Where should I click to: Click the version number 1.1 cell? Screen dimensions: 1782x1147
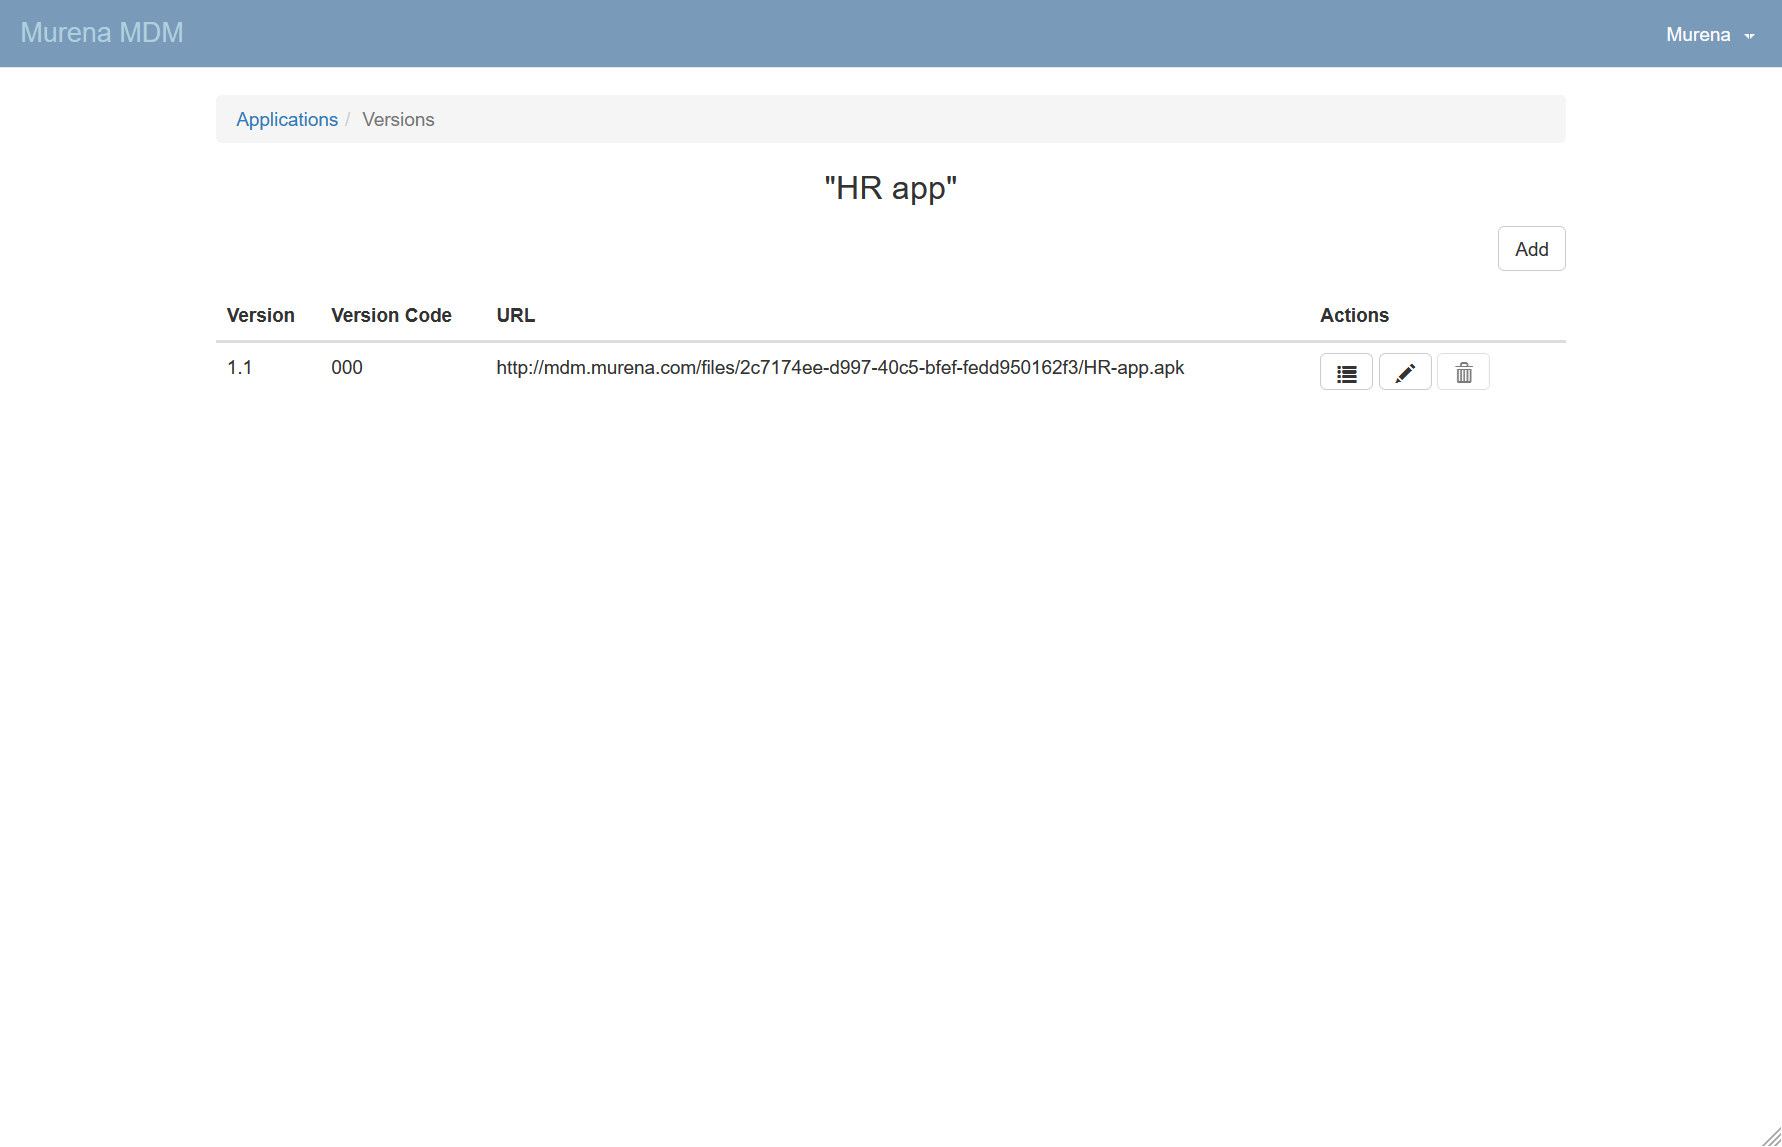click(239, 367)
